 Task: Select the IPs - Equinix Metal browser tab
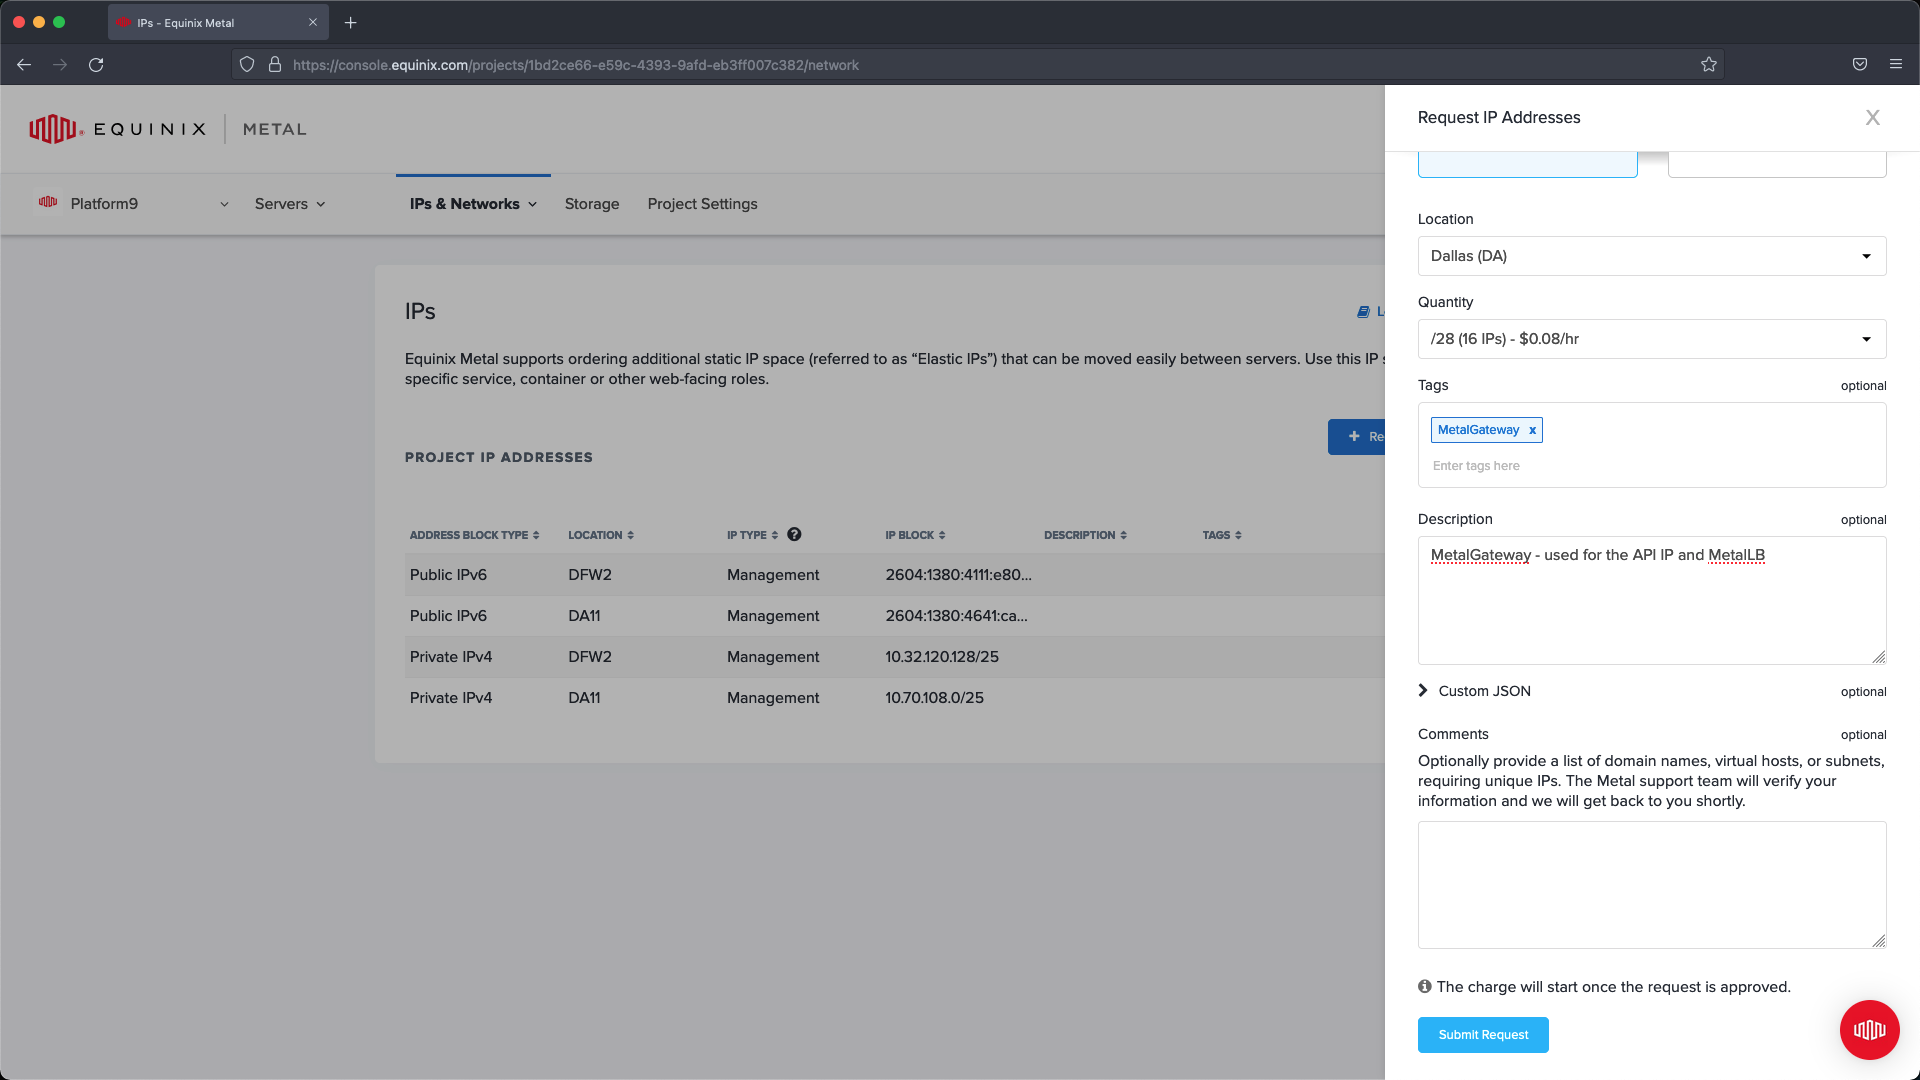pyautogui.click(x=218, y=22)
